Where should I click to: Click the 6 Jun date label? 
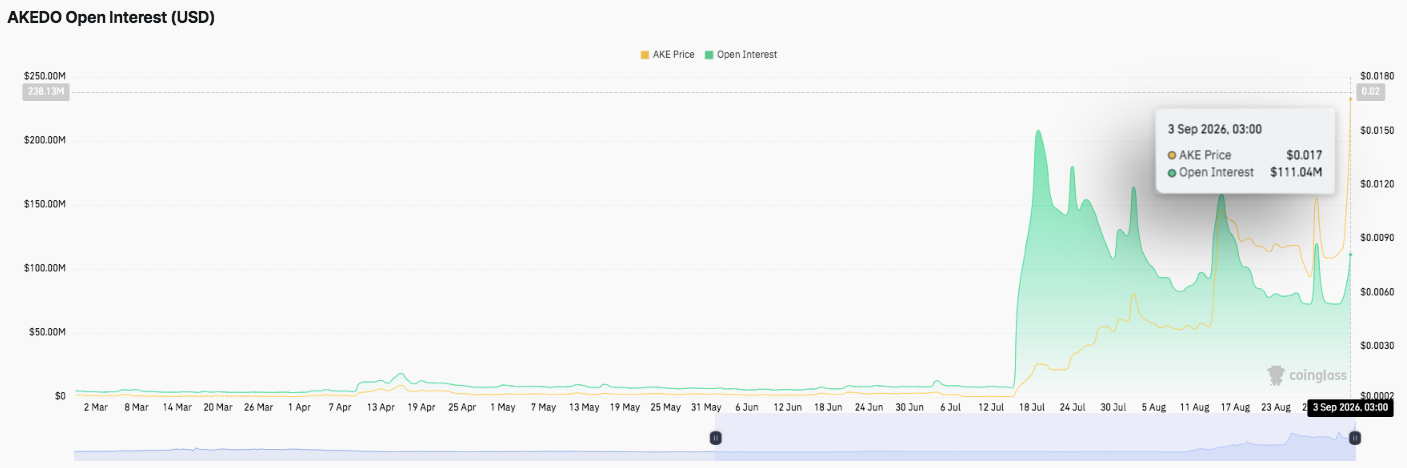746,407
